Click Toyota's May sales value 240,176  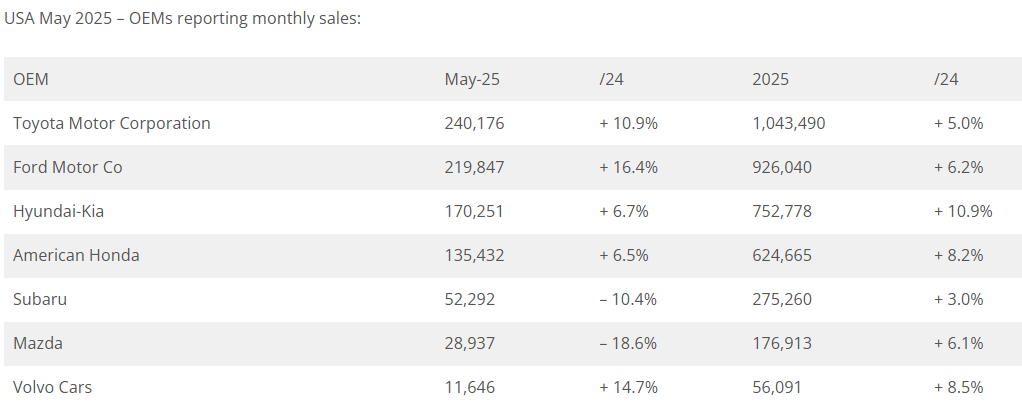[x=474, y=123]
